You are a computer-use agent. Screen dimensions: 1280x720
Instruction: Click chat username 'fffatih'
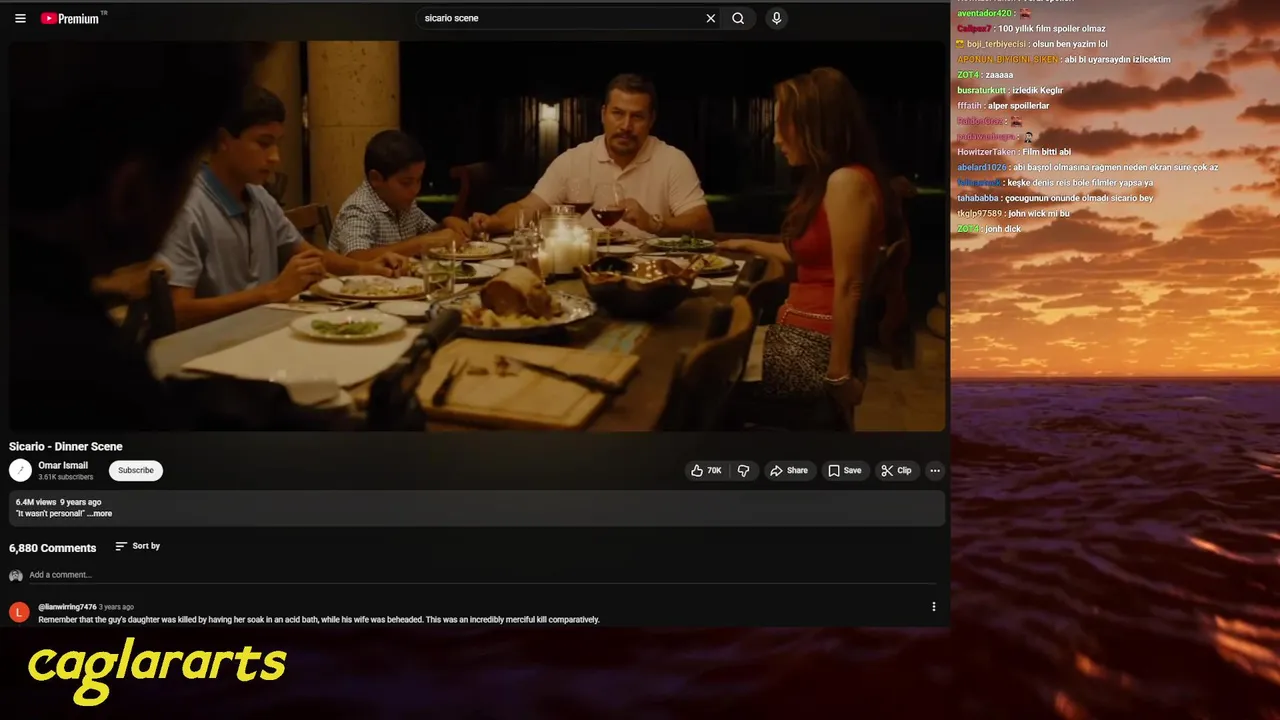pyautogui.click(x=969, y=105)
